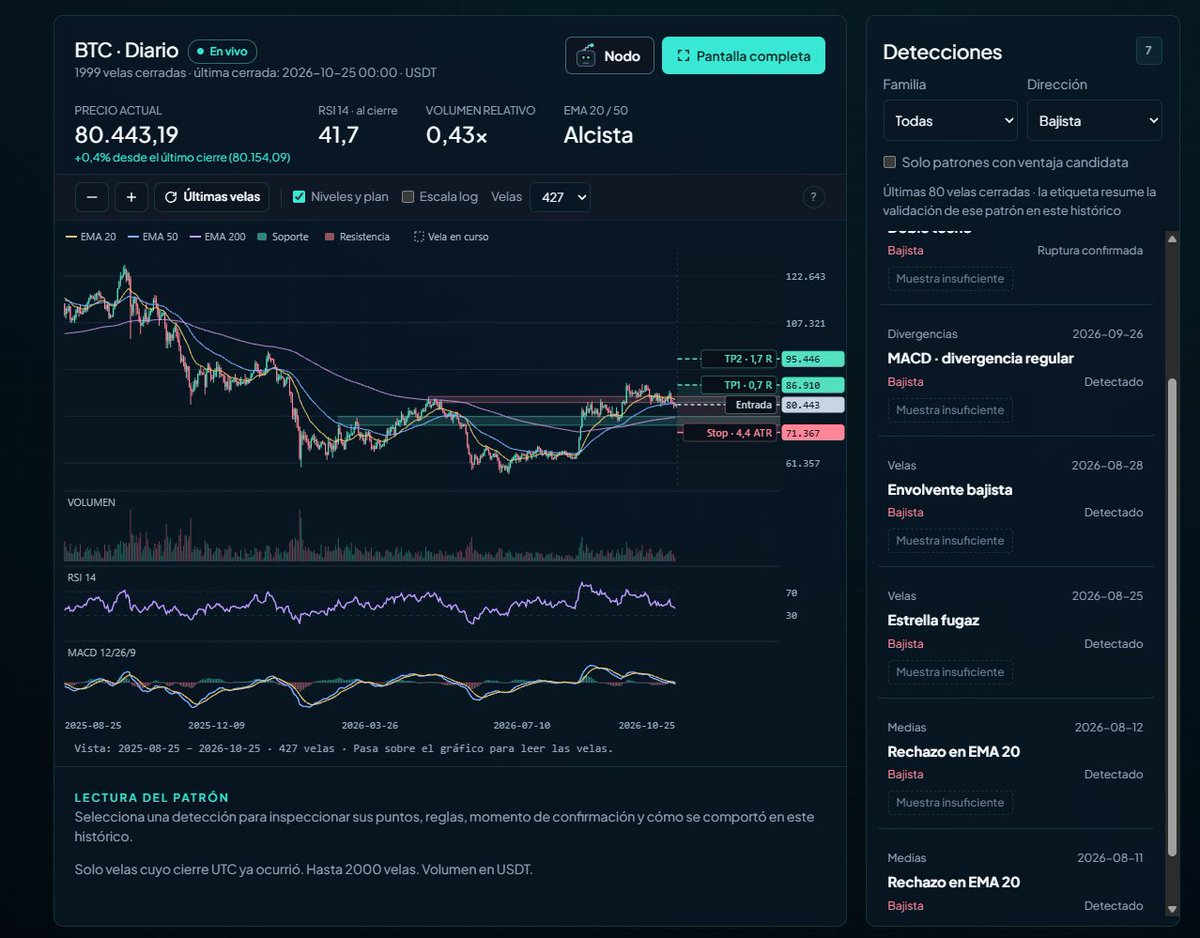Click the En vivo status indicator
This screenshot has height=938, width=1200.
(x=222, y=51)
